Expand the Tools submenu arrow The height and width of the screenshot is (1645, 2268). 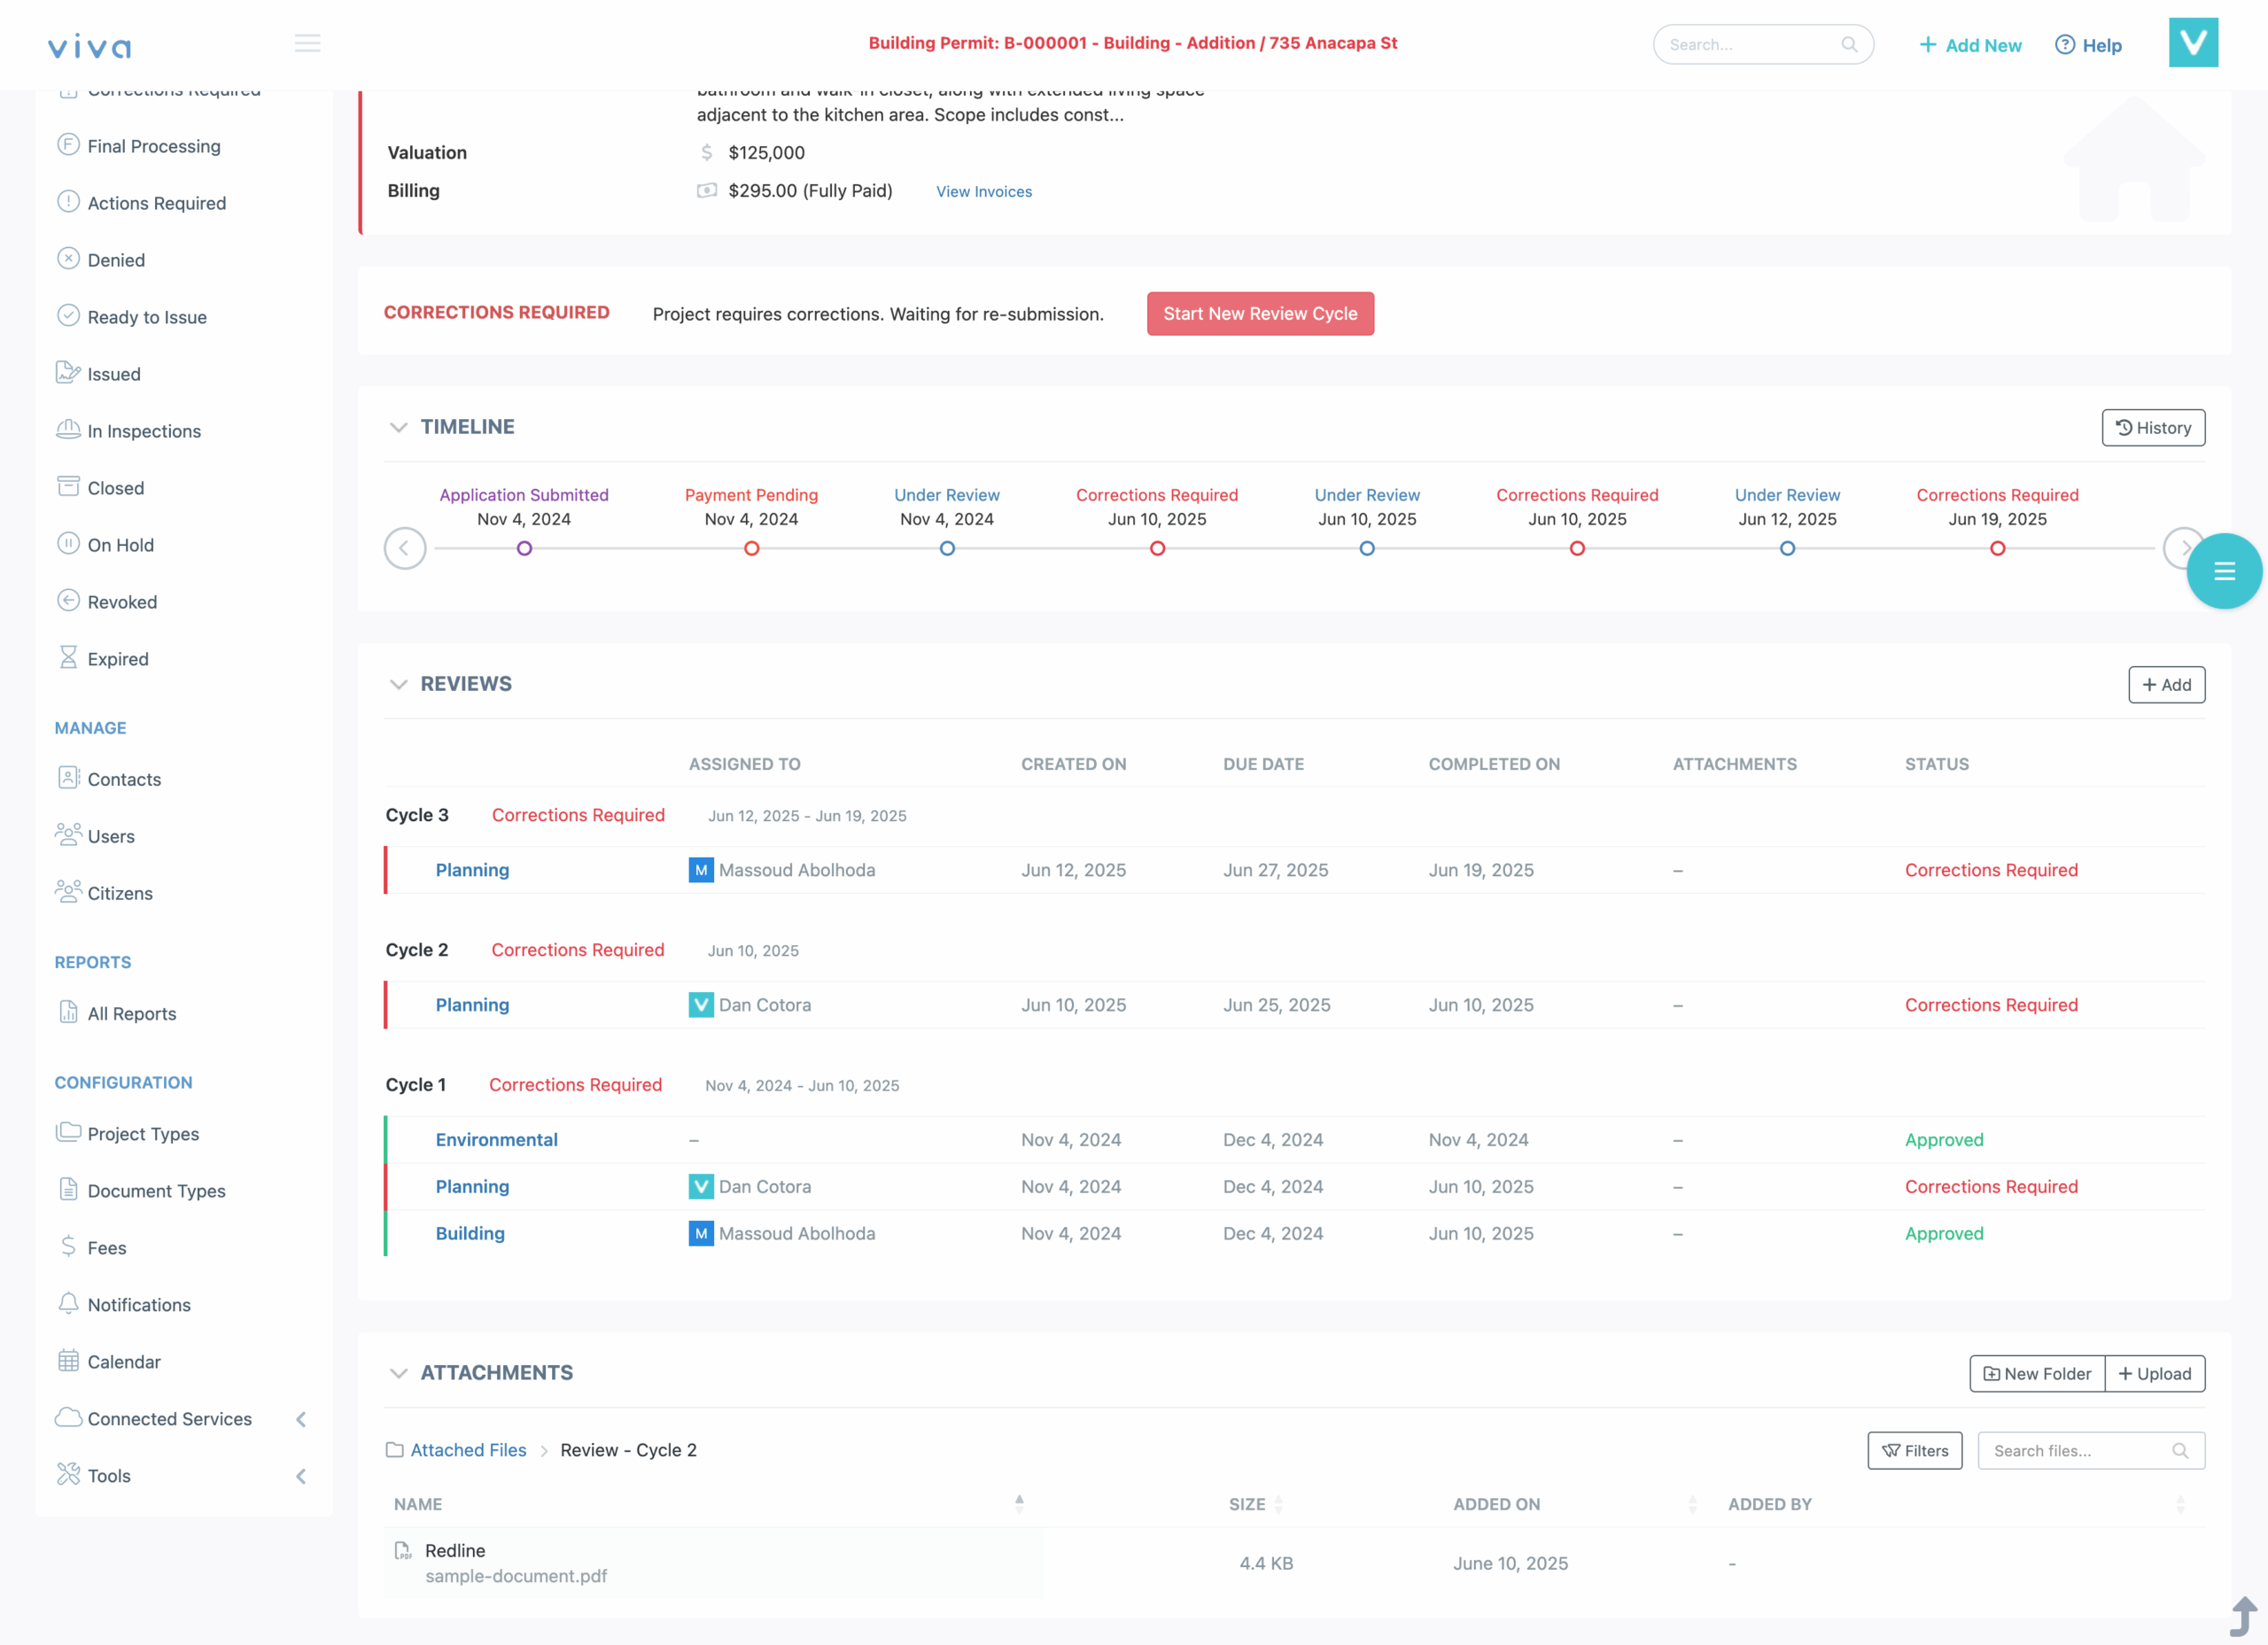(x=301, y=1476)
